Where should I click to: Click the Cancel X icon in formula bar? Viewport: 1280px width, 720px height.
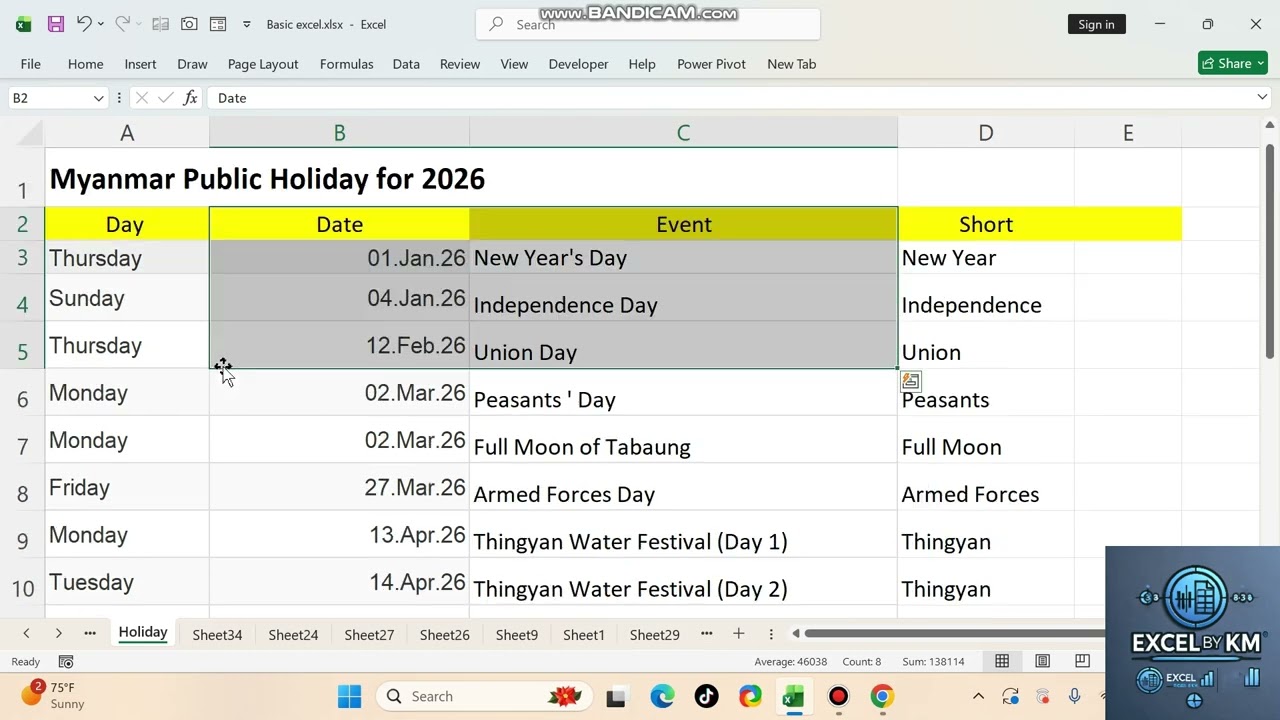[x=141, y=98]
